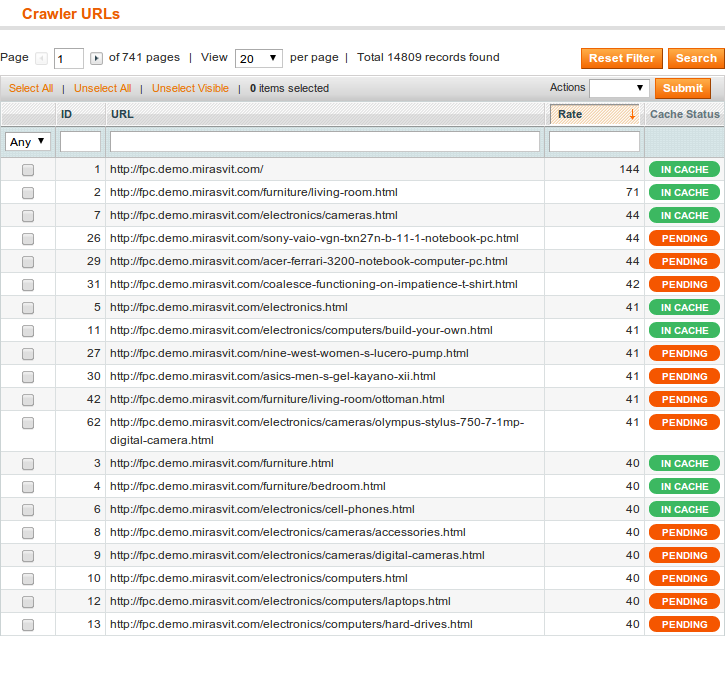Viewport: 725px width, 680px height.
Task: Check the sony-vaio notebook row
Action: [28, 239]
